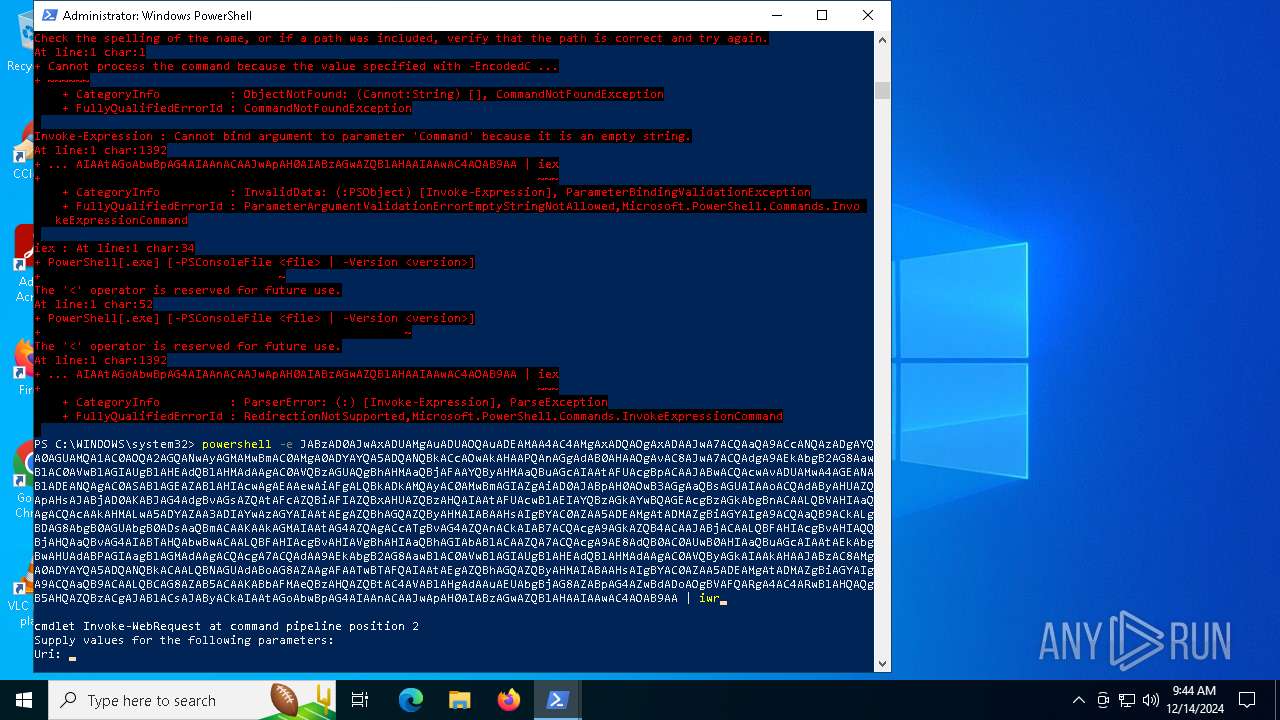
Task: Click the scrollbar down arrow in PowerShell
Action: [882, 663]
